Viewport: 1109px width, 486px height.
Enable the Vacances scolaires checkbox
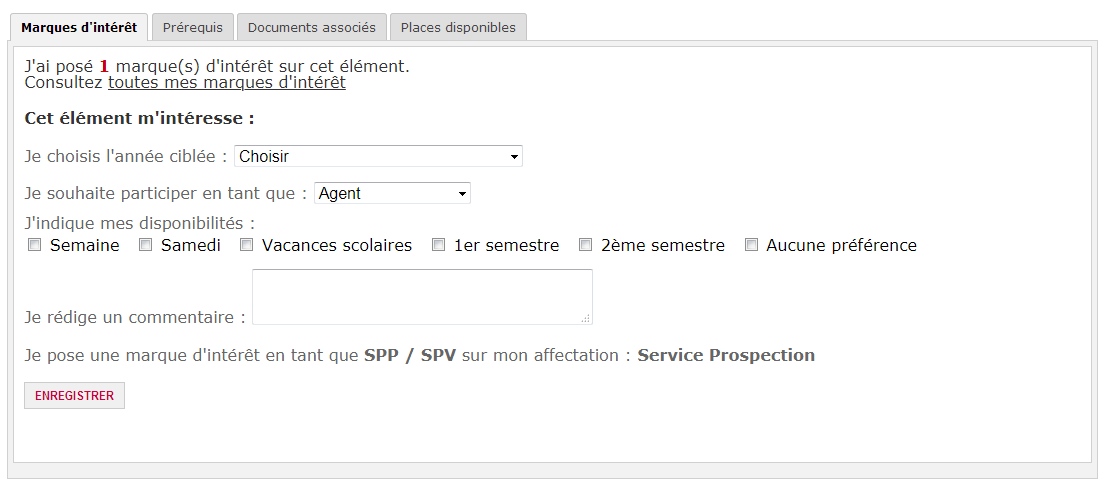pyautogui.click(x=246, y=245)
